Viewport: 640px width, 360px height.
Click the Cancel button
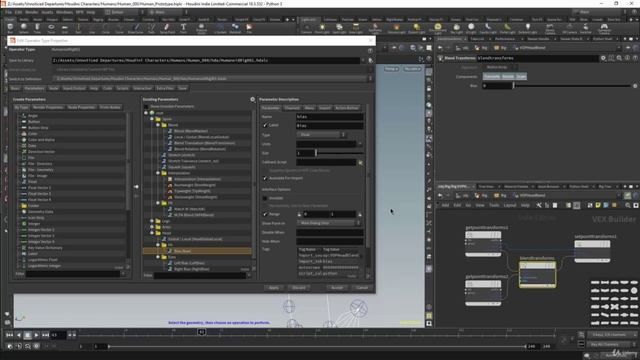point(362,288)
